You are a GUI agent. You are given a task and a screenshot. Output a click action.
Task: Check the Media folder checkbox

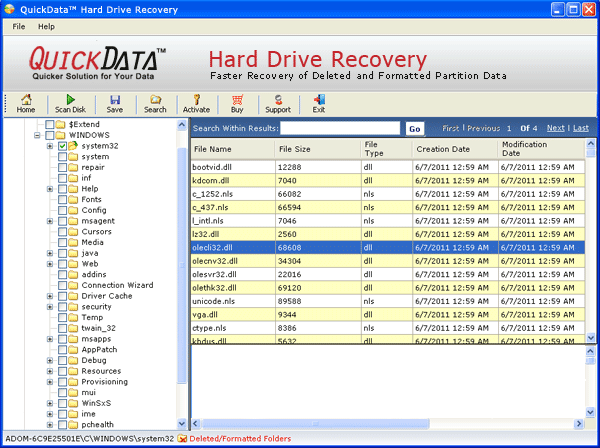pos(63,242)
